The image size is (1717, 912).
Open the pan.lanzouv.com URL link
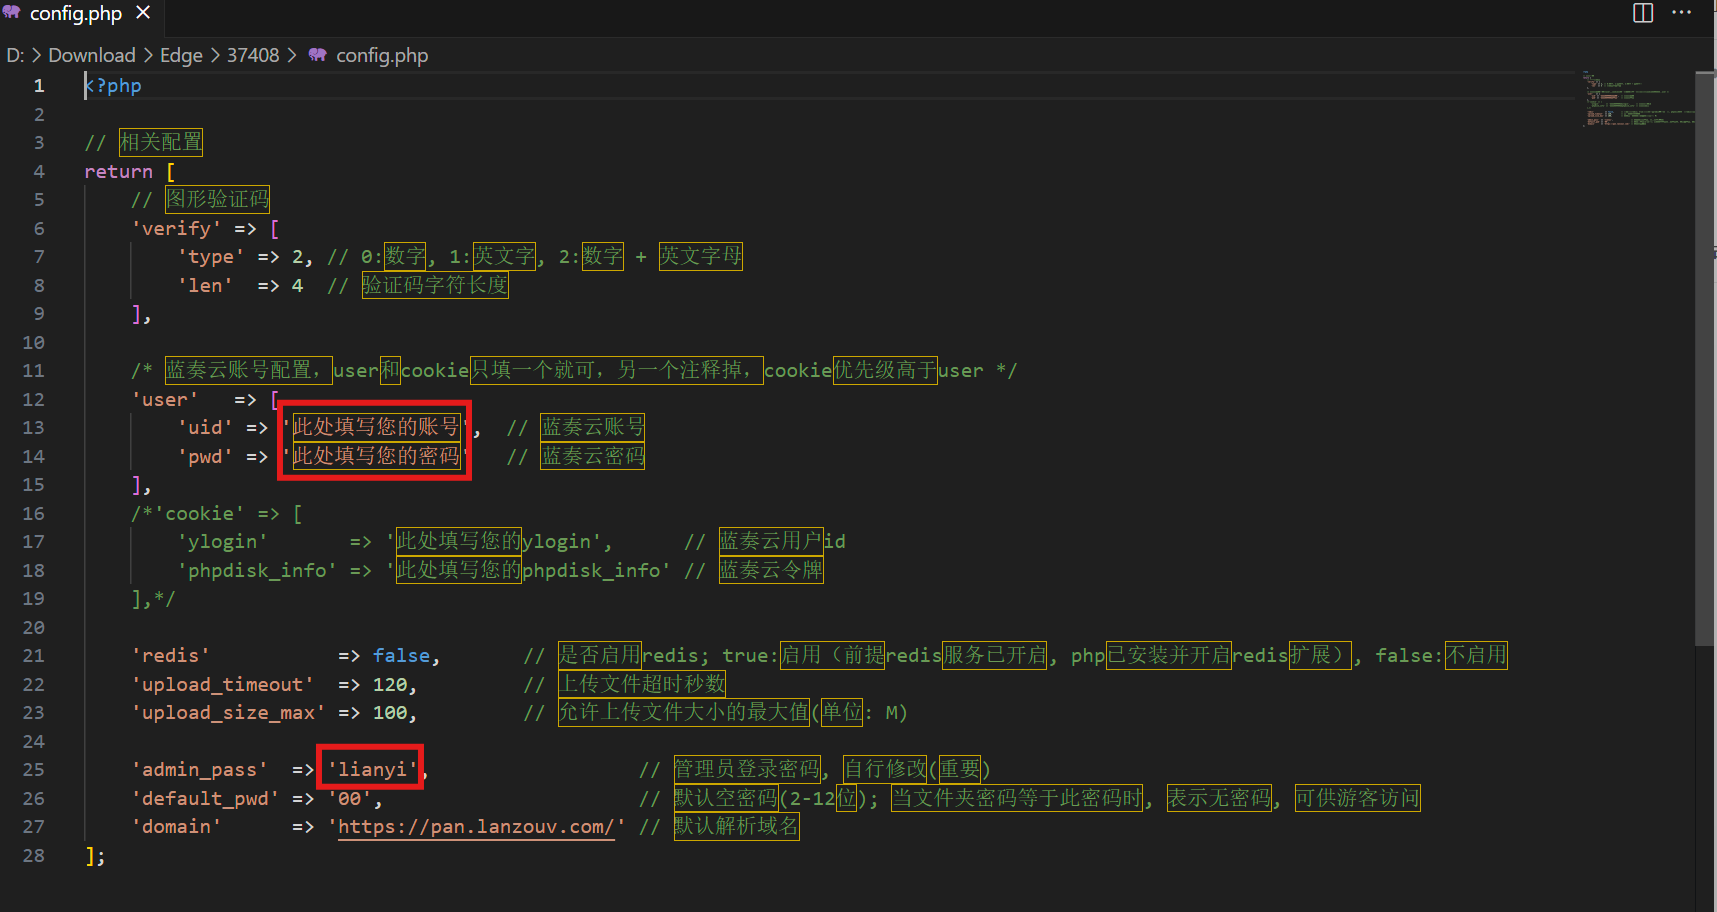475,827
